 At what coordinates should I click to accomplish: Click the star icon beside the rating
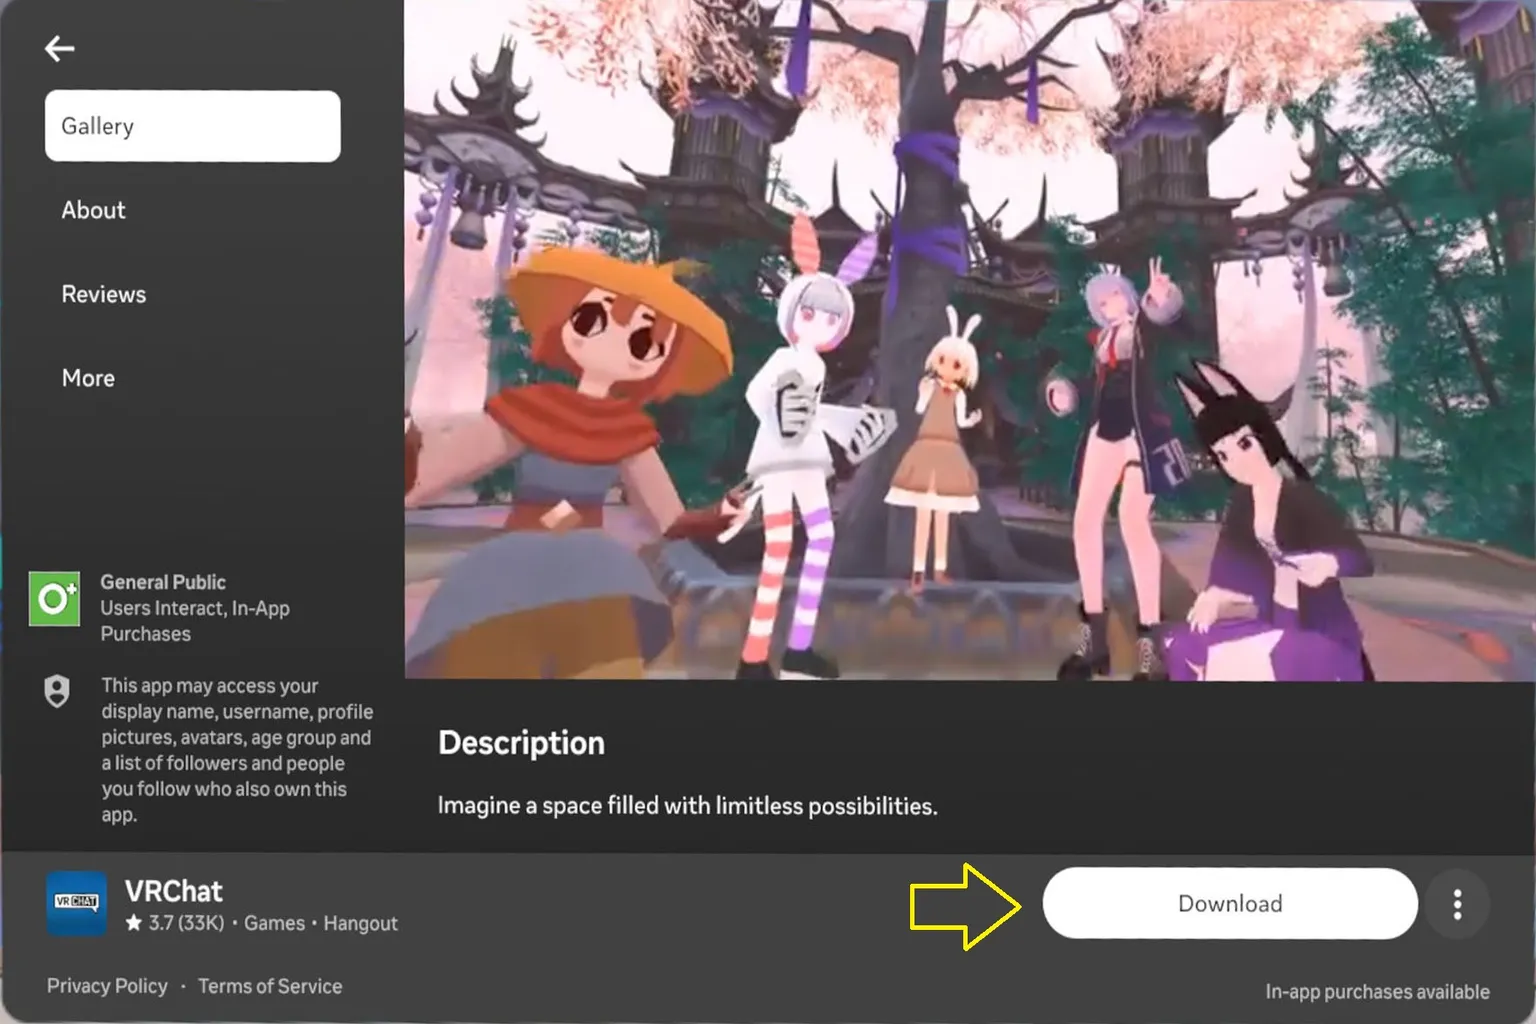132,923
